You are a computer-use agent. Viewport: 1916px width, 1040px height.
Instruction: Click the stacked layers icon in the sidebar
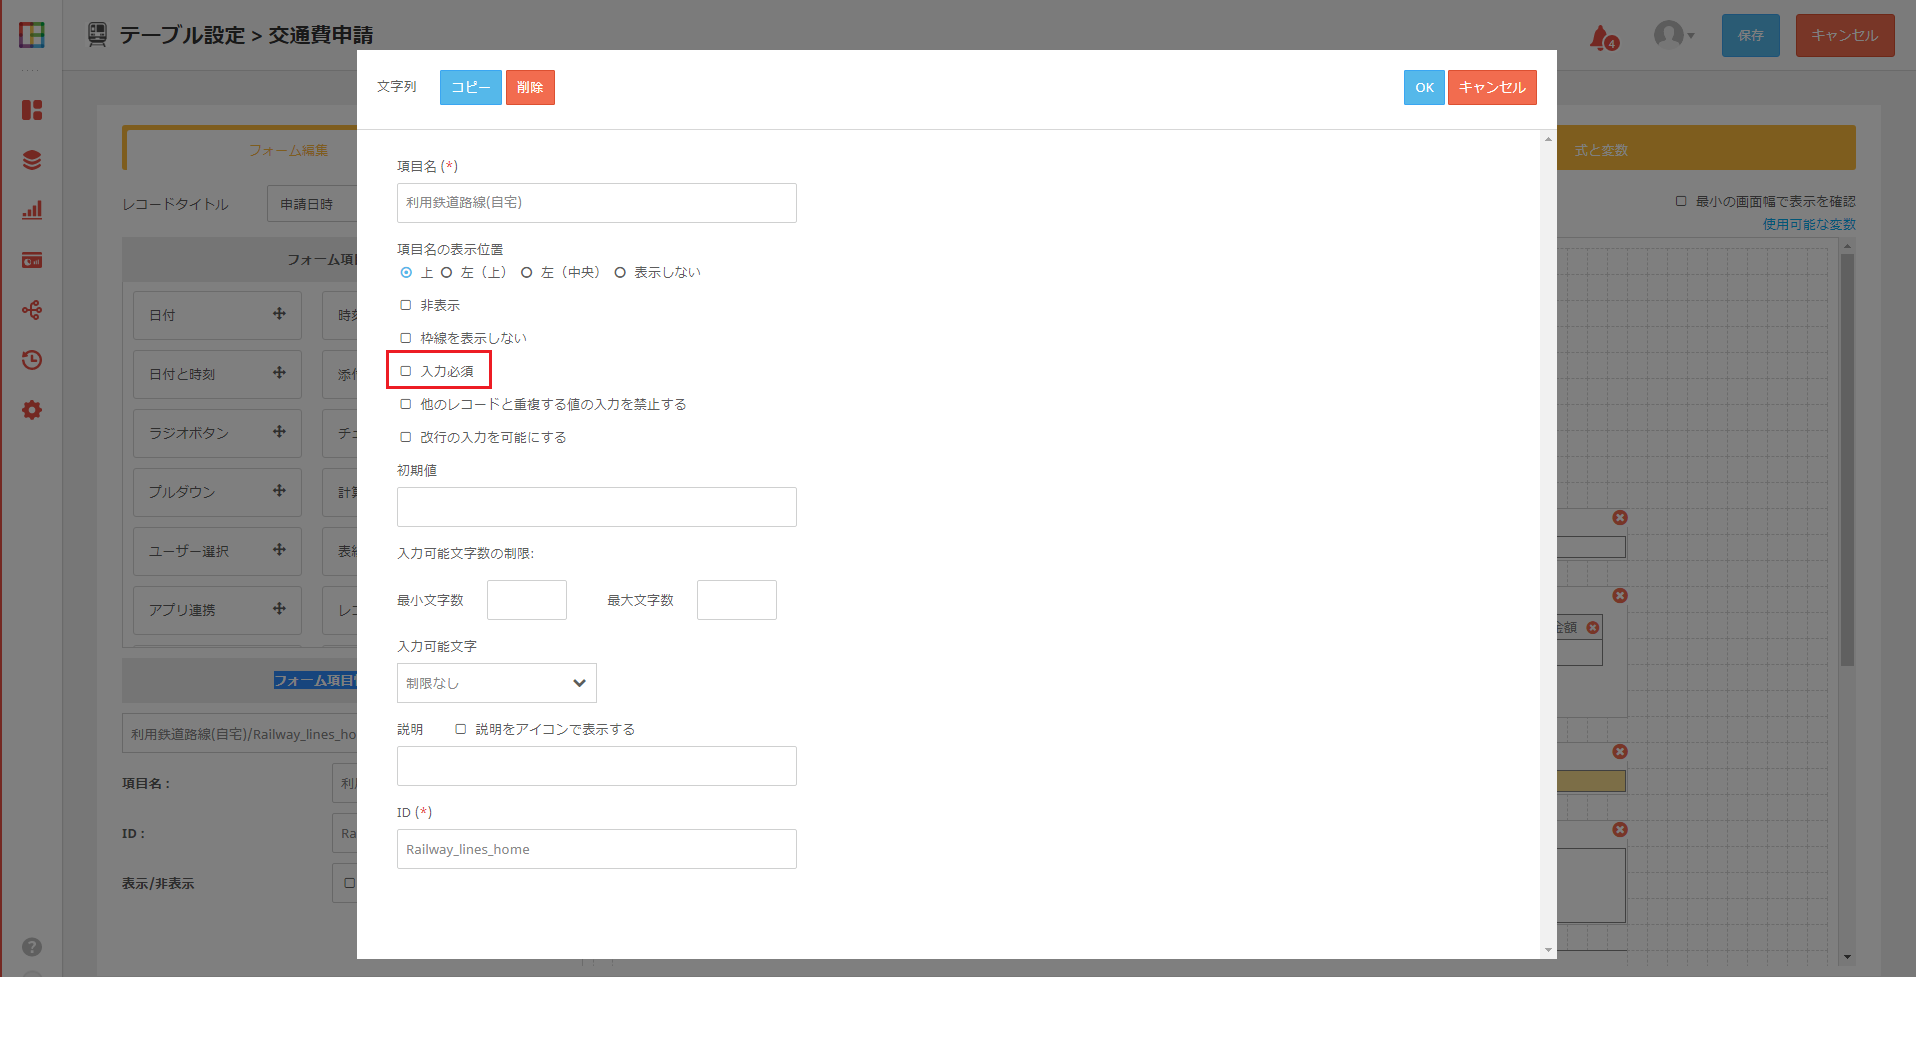32,160
